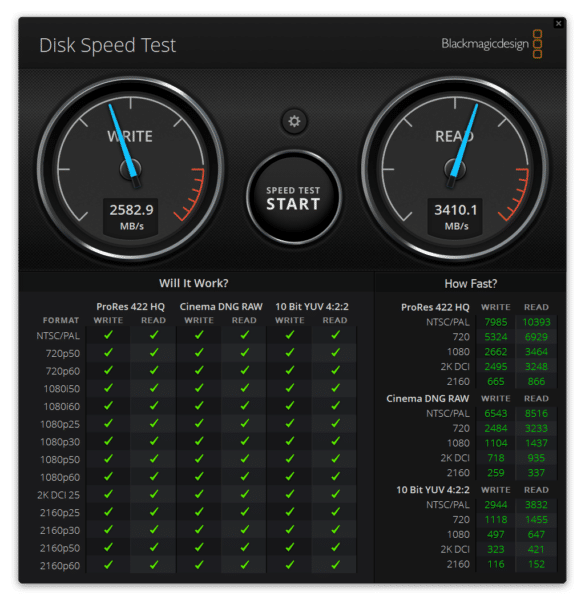Close the Disk Speed Test window
Viewport: 585px width, 604px height.
tap(558, 23)
